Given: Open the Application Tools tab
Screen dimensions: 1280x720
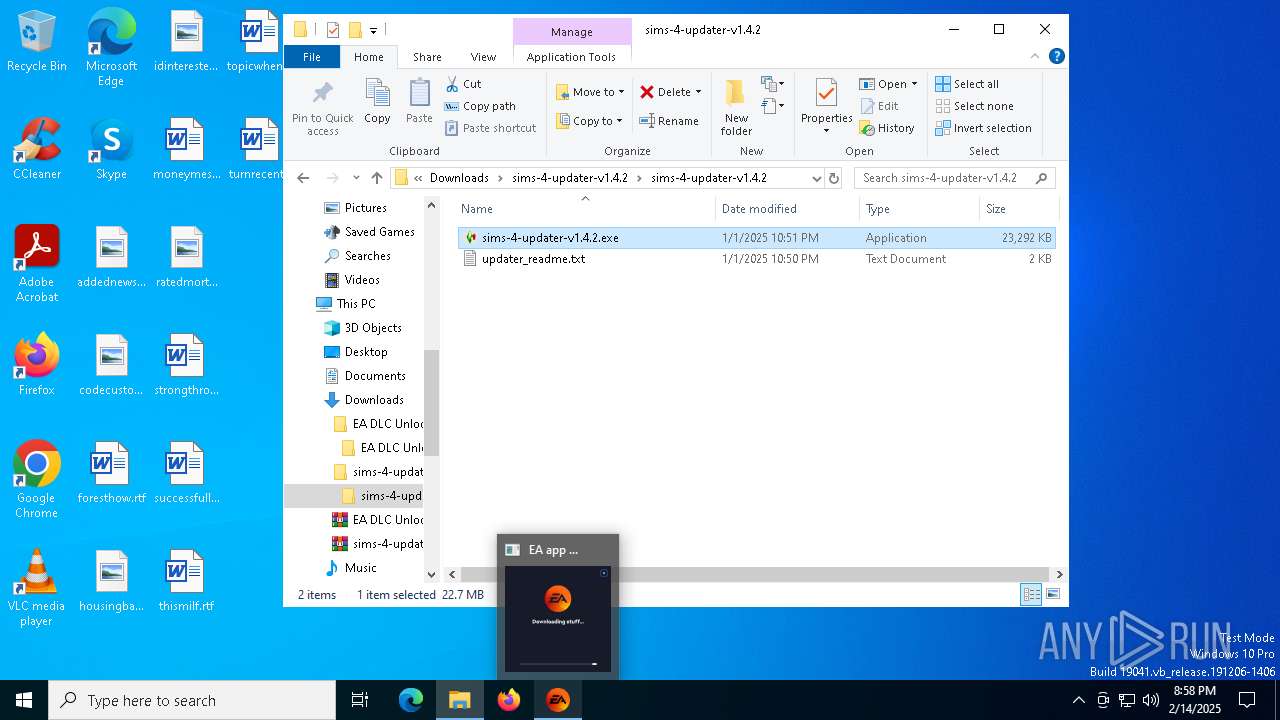Looking at the screenshot, I should click(x=571, y=57).
